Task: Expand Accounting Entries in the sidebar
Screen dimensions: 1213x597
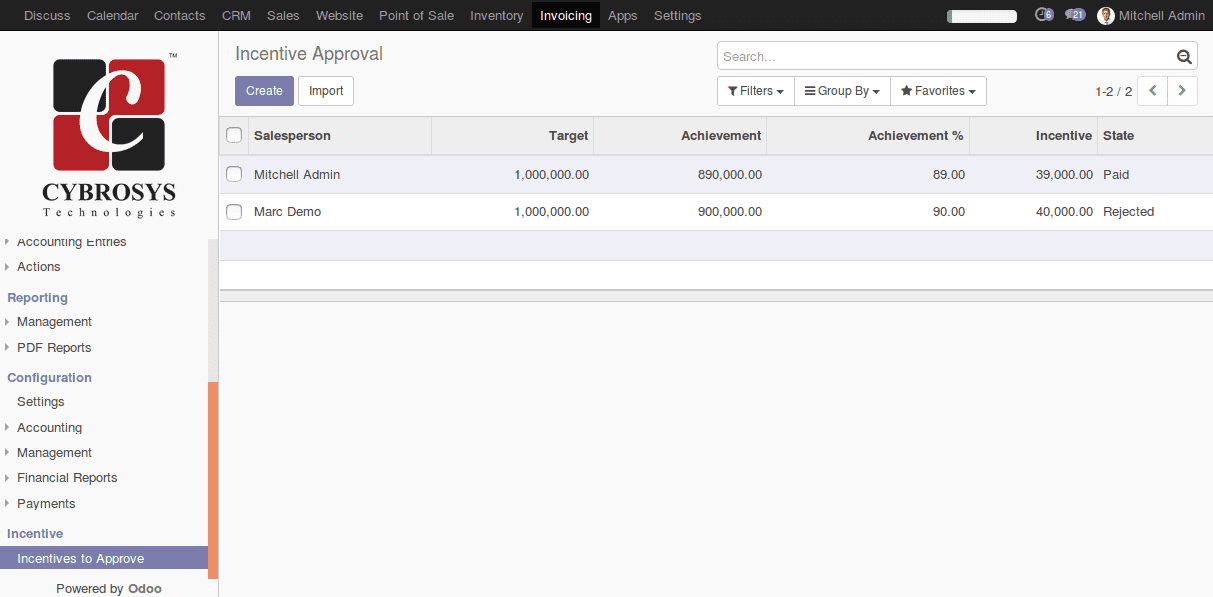Action: (x=72, y=242)
